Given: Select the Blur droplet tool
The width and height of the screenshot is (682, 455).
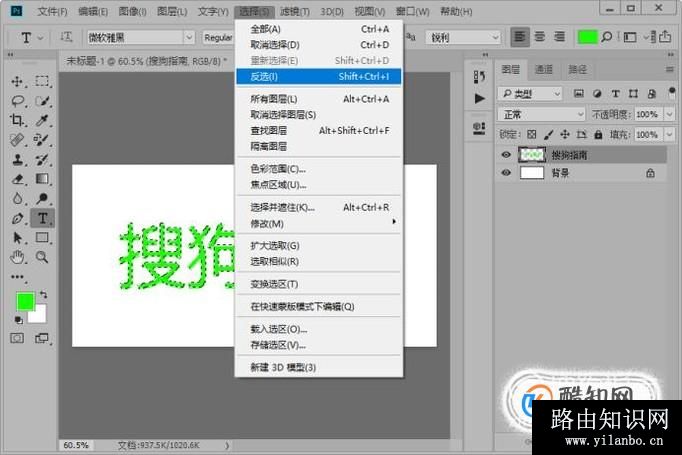Looking at the screenshot, I should (17, 198).
